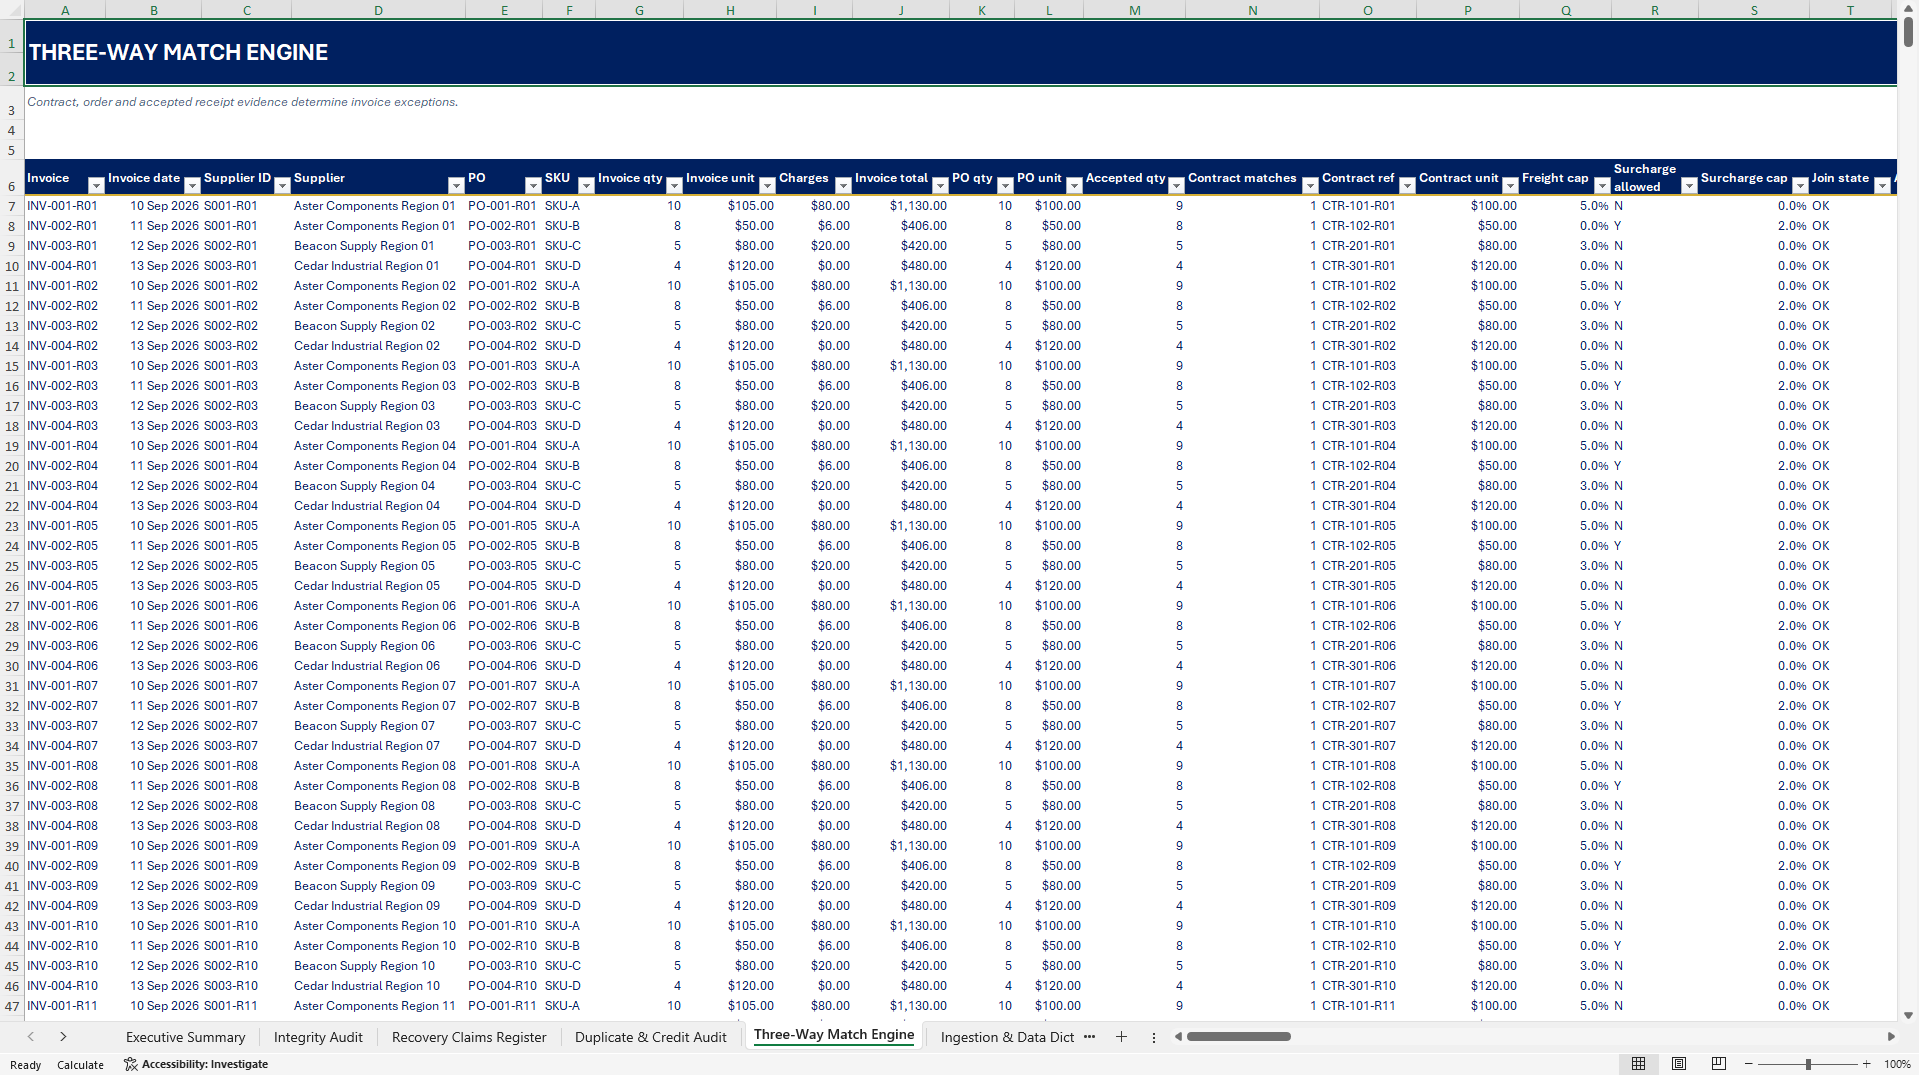This screenshot has height=1075, width=1919.
Task: Open the Contract ref filter dropdown
Action: (x=1407, y=186)
